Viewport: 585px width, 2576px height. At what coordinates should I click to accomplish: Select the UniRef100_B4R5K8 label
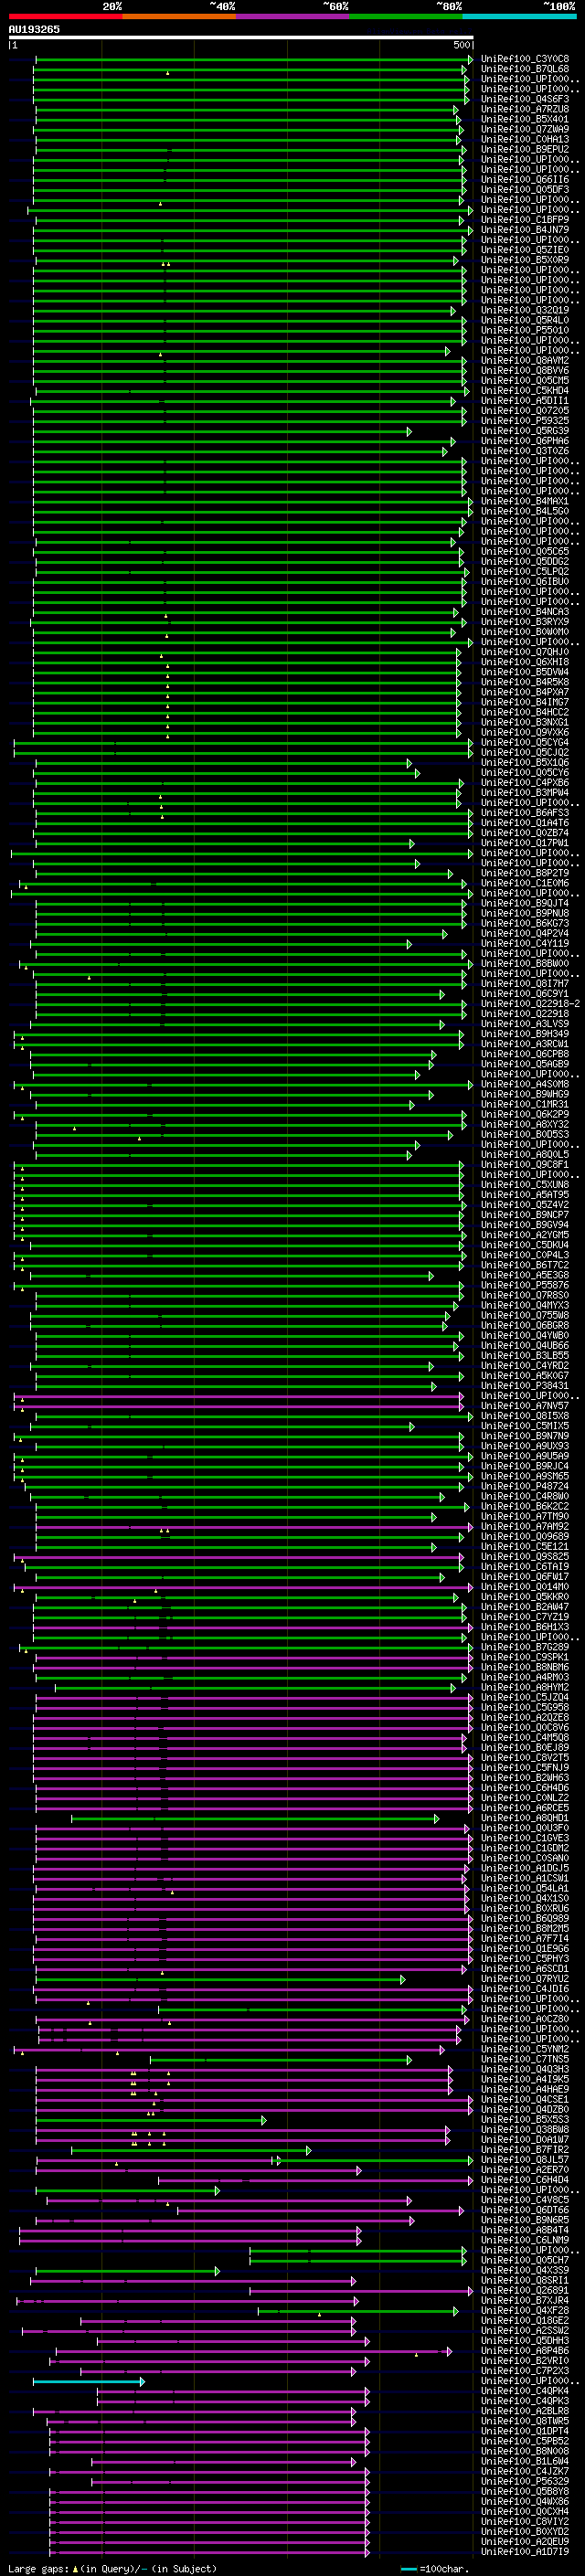coord(525,682)
